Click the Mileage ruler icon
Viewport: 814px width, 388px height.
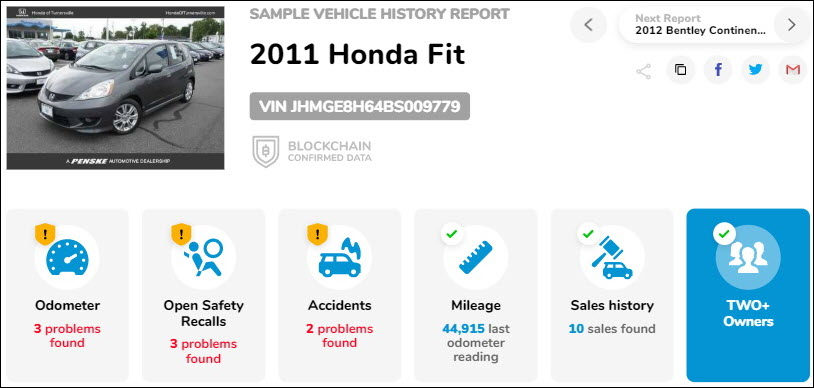476,257
